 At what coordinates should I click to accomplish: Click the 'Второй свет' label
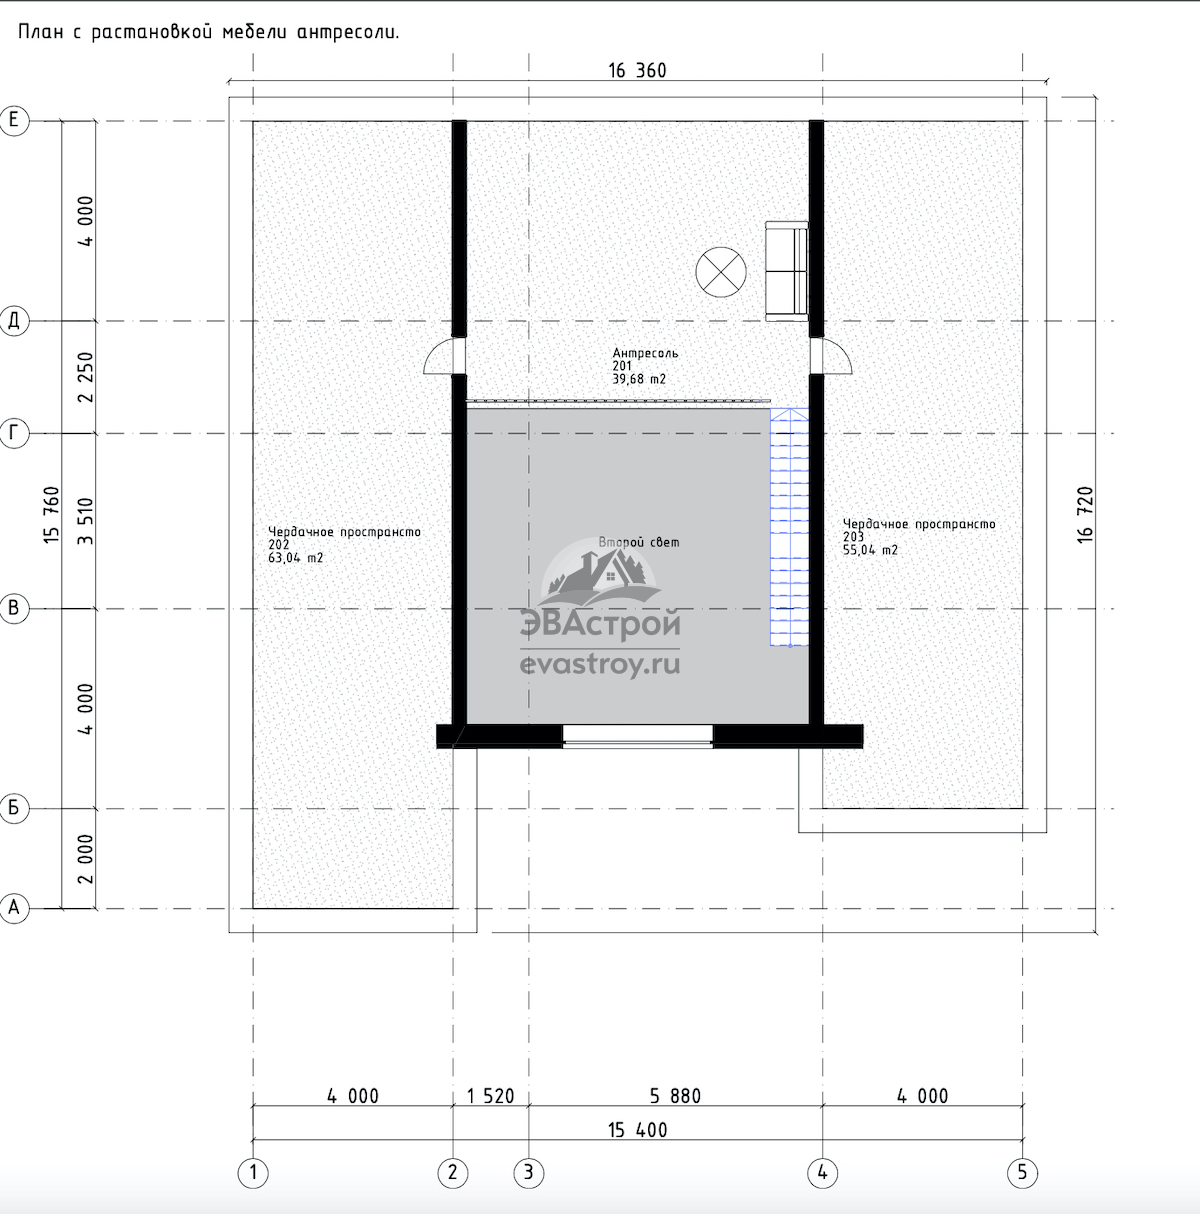[639, 542]
